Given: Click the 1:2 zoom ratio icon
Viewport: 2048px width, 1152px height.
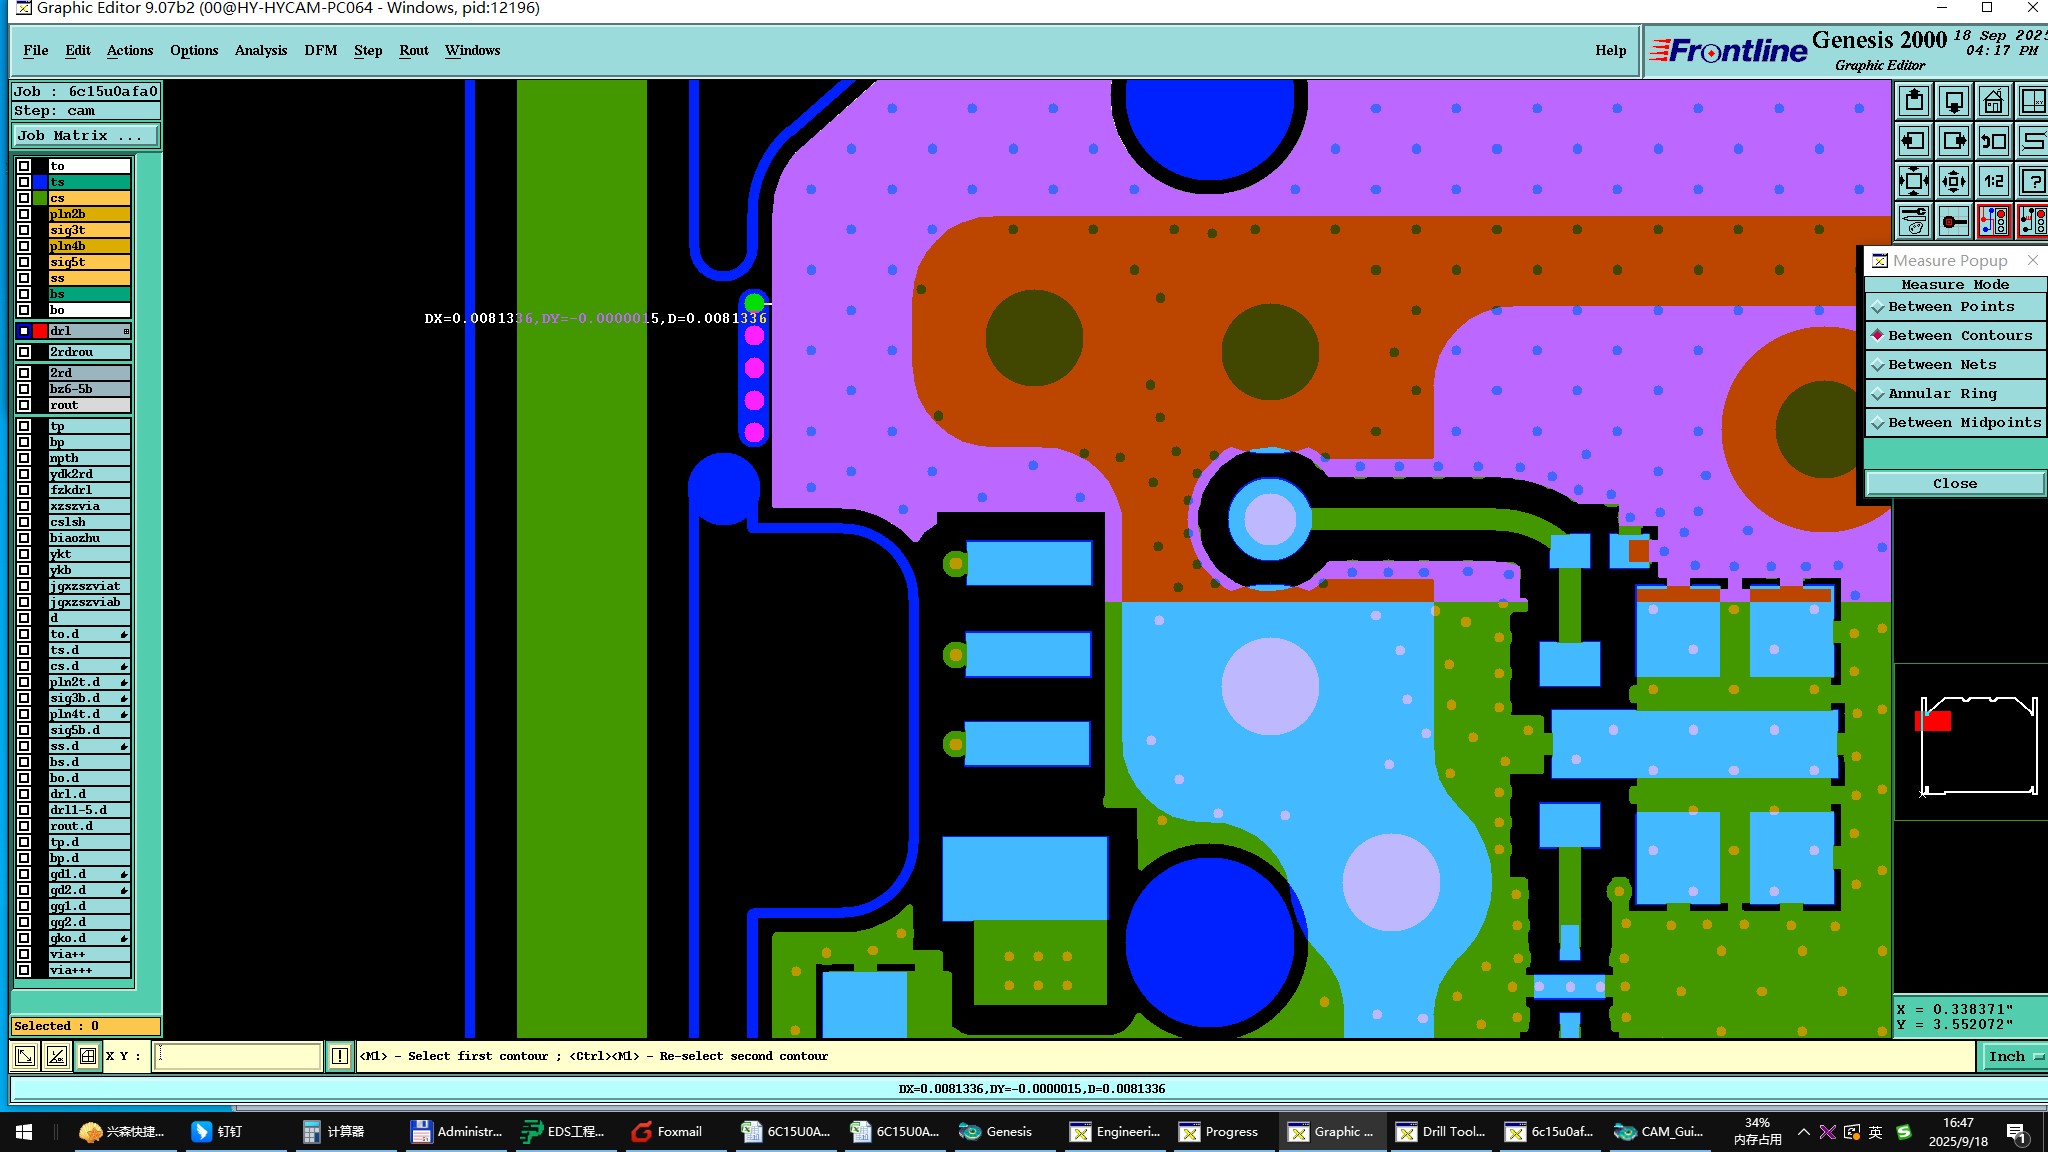Looking at the screenshot, I should pyautogui.click(x=1993, y=181).
